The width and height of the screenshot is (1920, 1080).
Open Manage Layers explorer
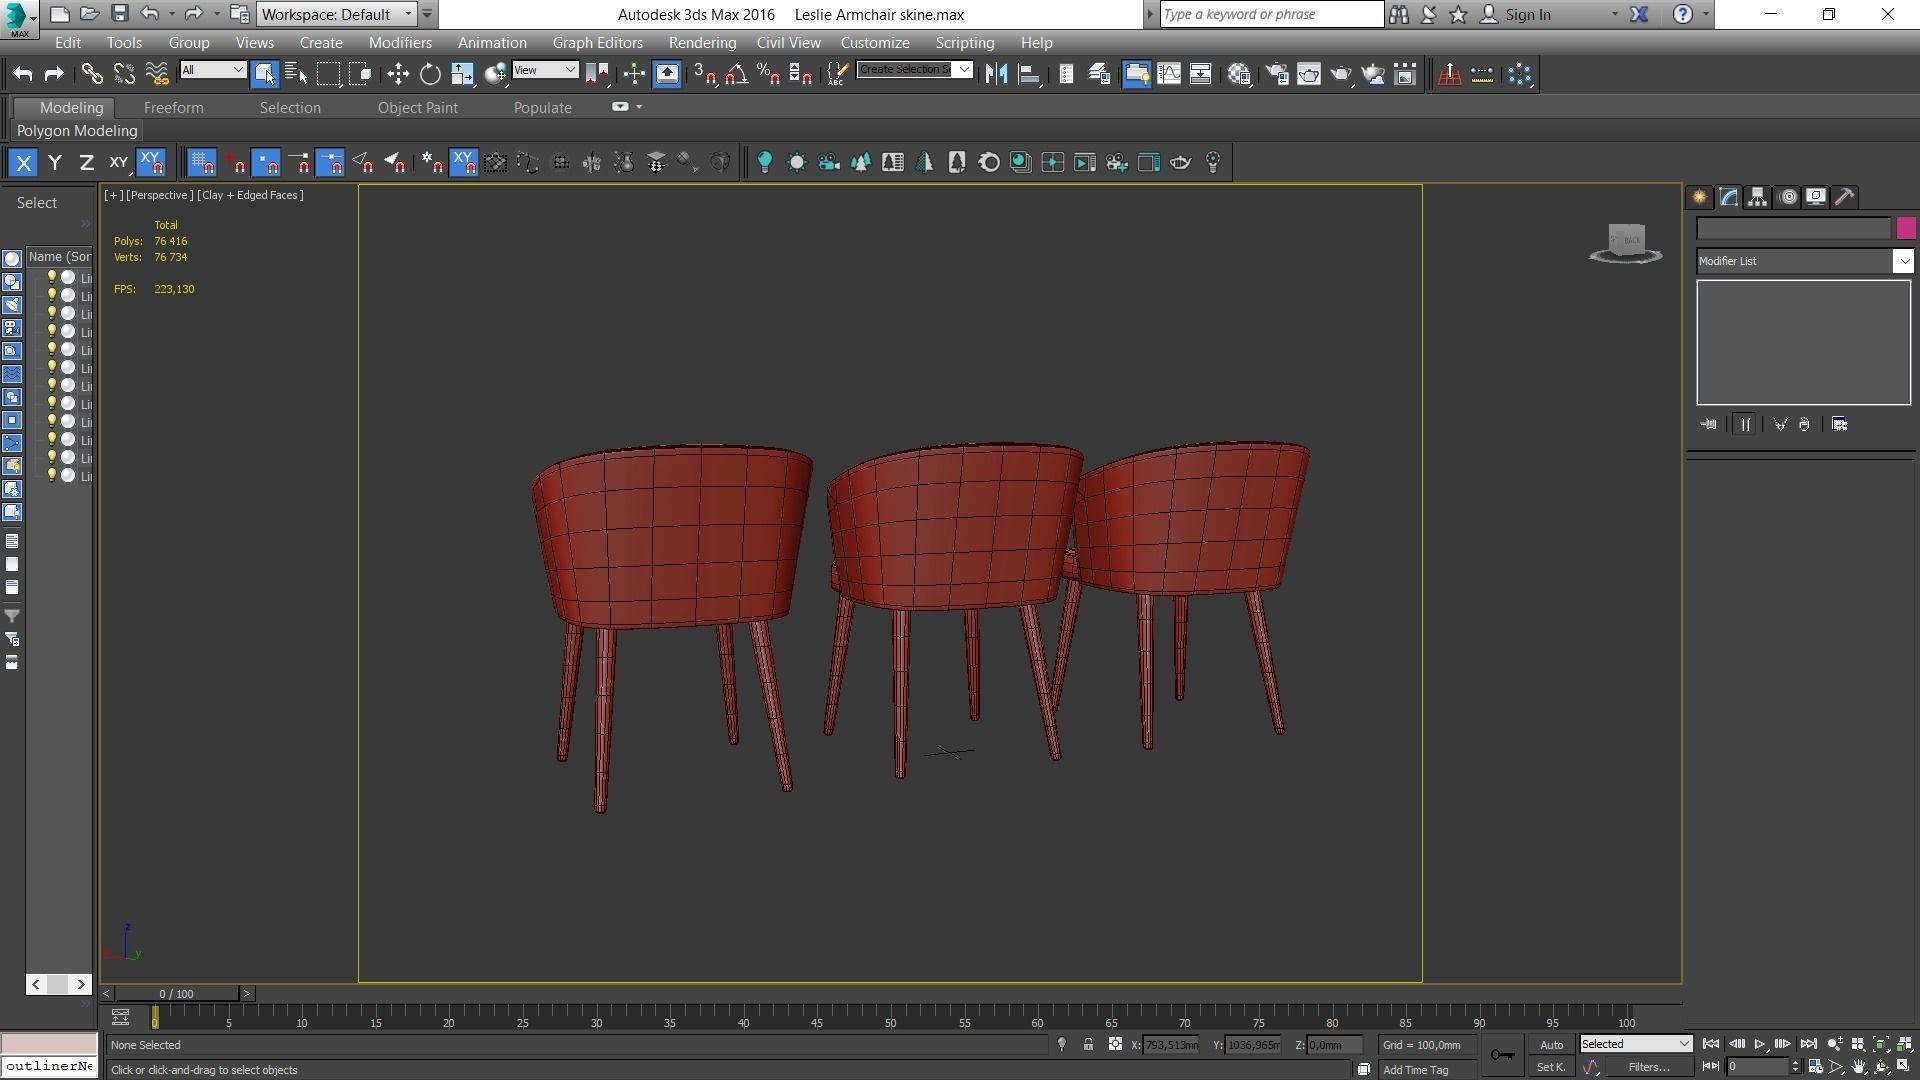[x=1098, y=74]
